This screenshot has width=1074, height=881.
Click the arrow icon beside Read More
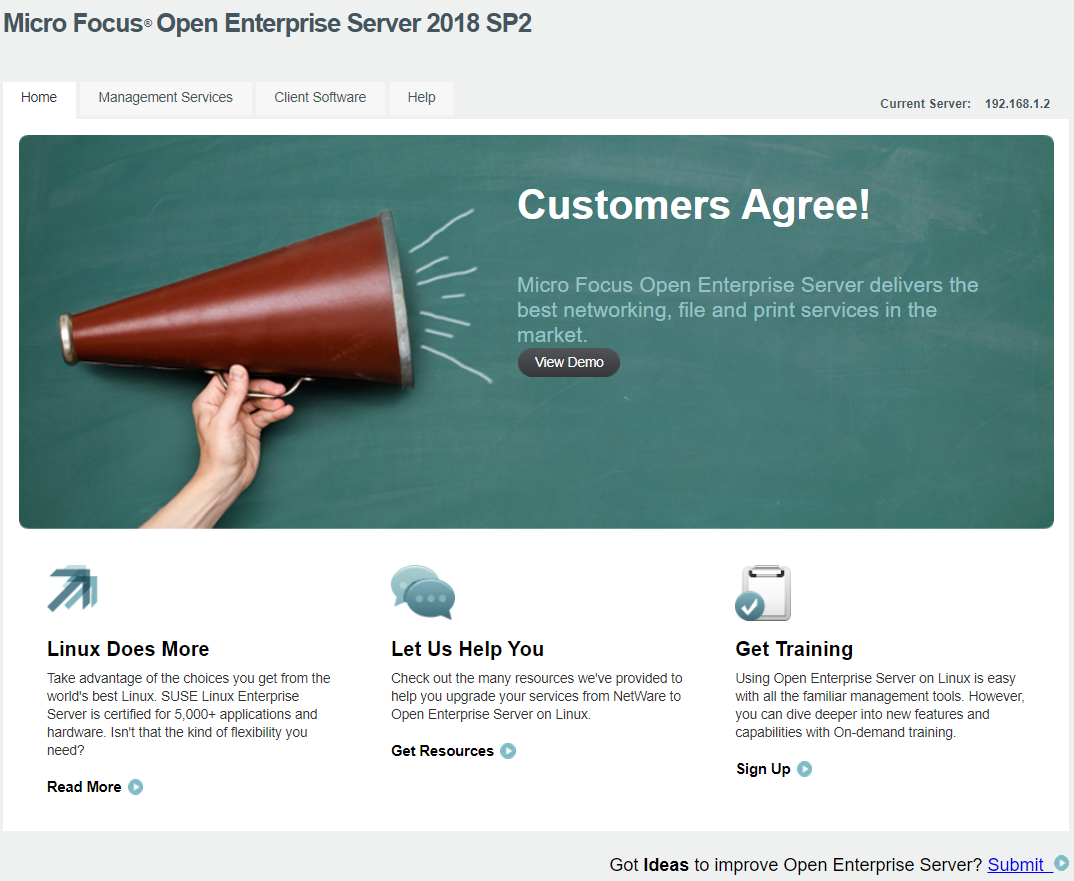pos(136,787)
